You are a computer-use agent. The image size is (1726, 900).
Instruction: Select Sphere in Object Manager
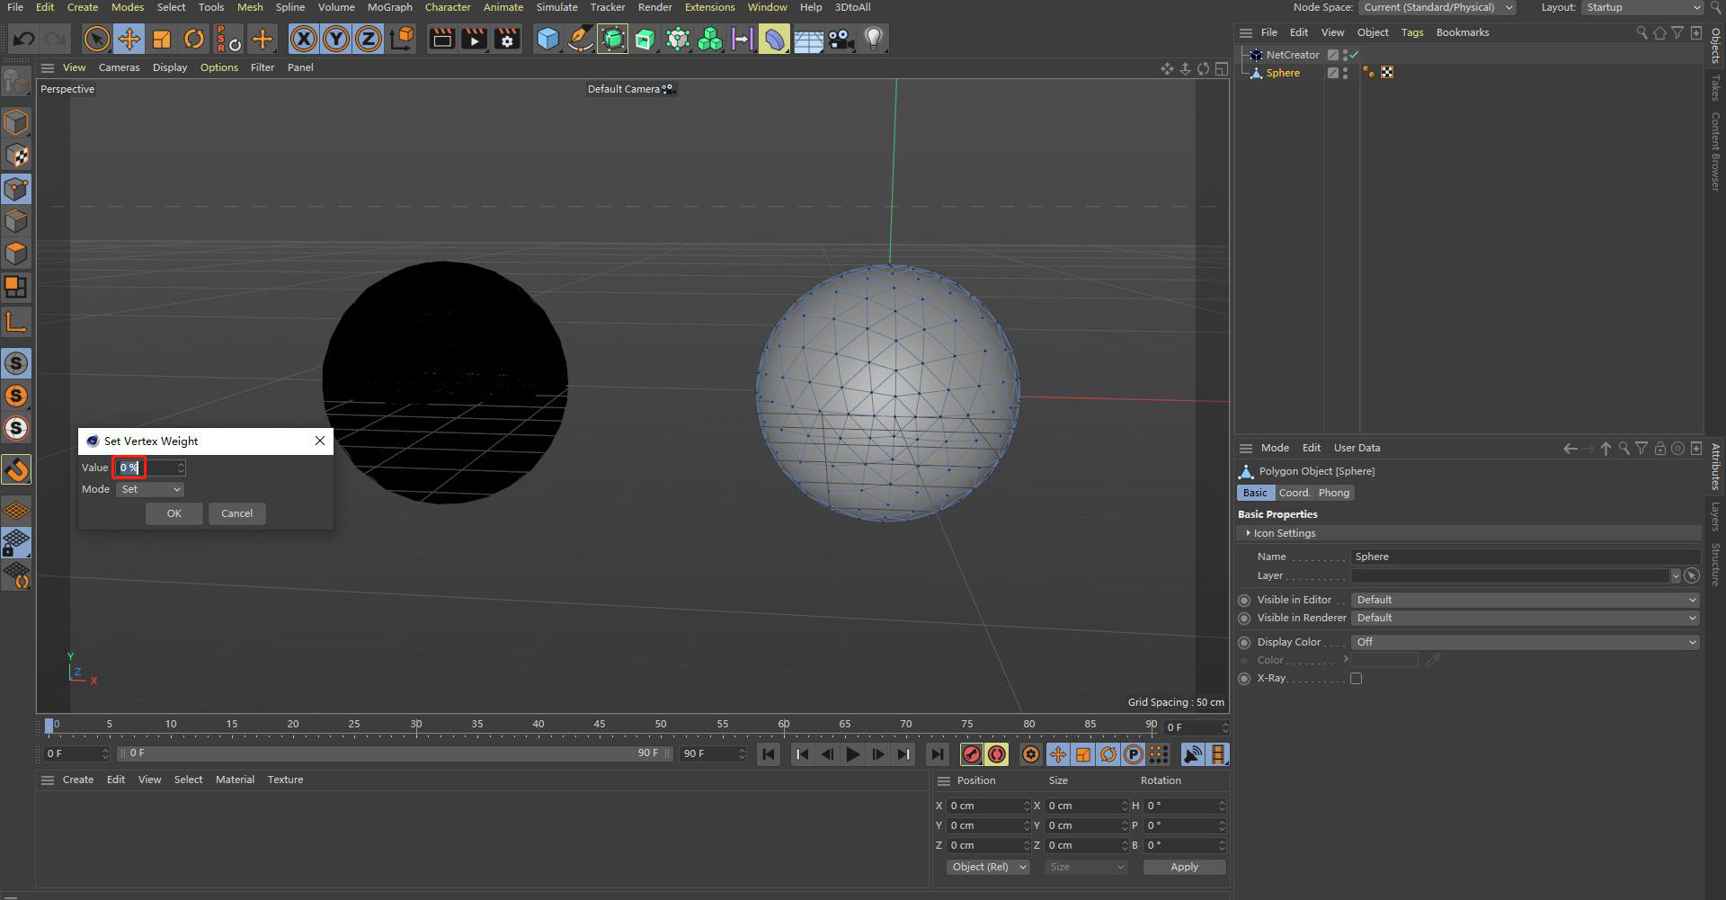[x=1283, y=73]
